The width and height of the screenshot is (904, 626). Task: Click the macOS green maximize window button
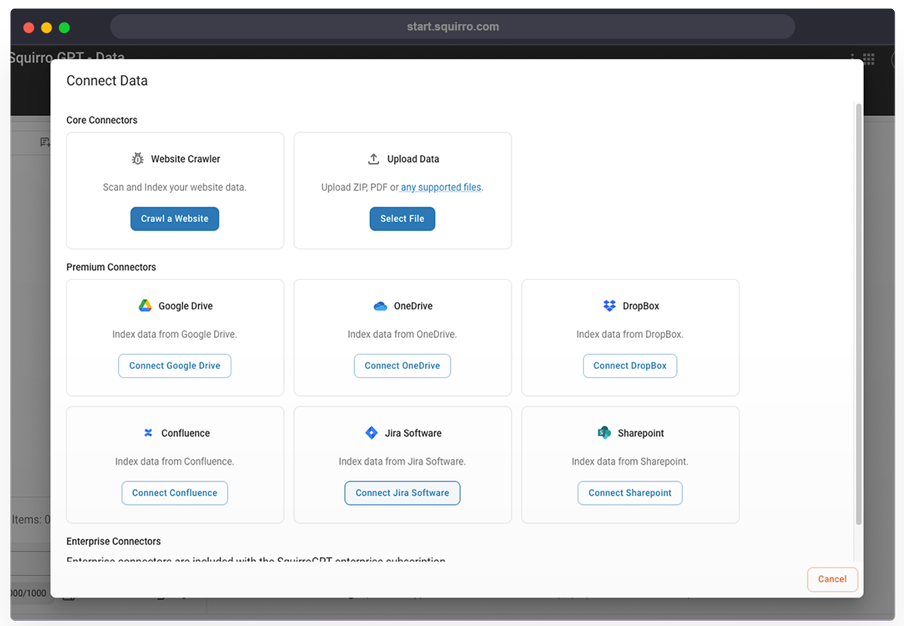(65, 27)
